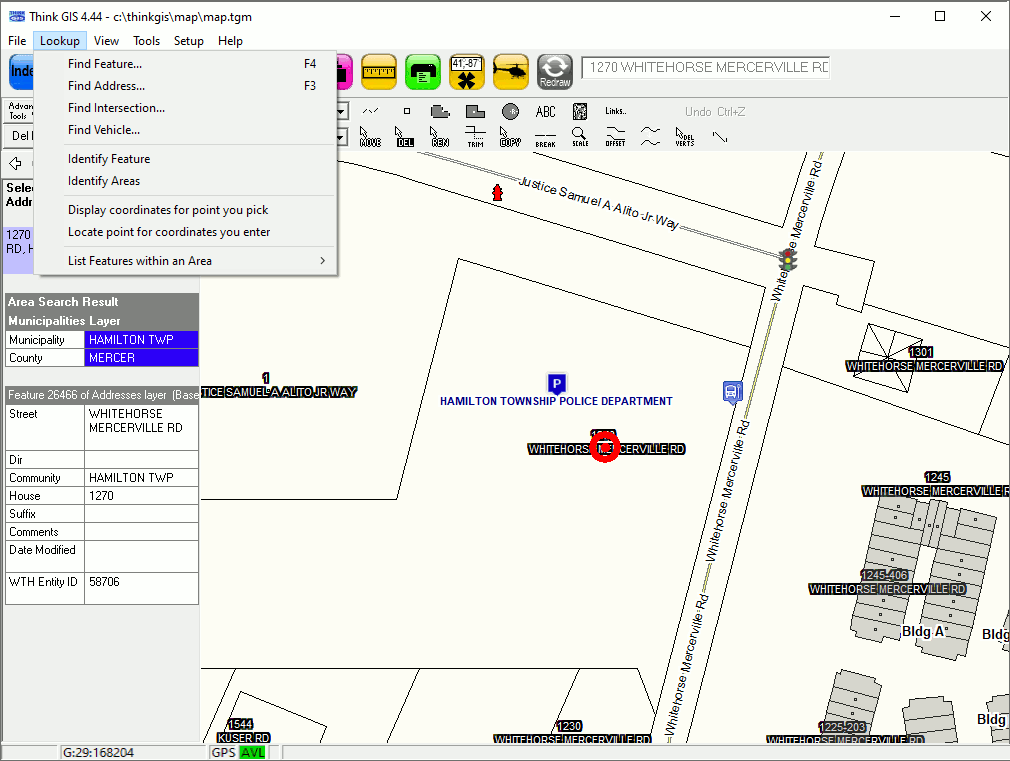Click the OFFSET line tool
The image size is (1010, 761).
pos(615,137)
